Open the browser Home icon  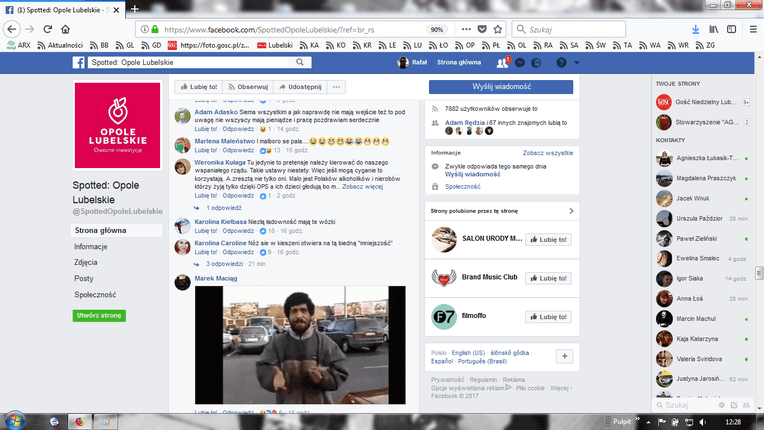(65, 29)
